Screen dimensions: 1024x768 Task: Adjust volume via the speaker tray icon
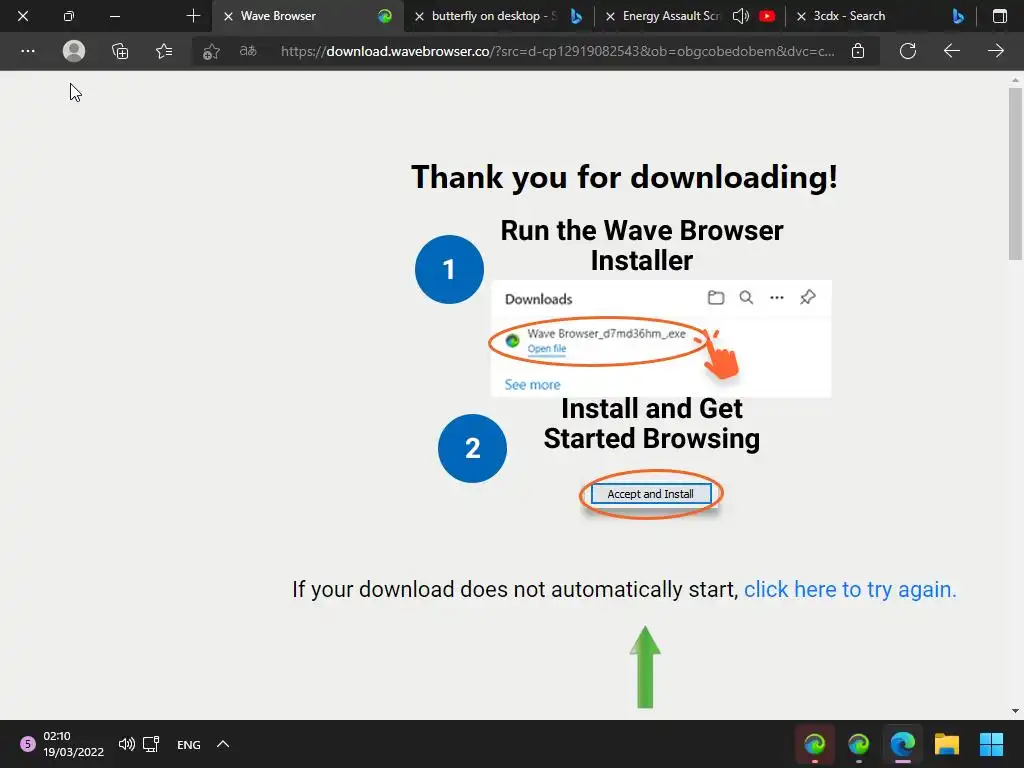pos(127,744)
